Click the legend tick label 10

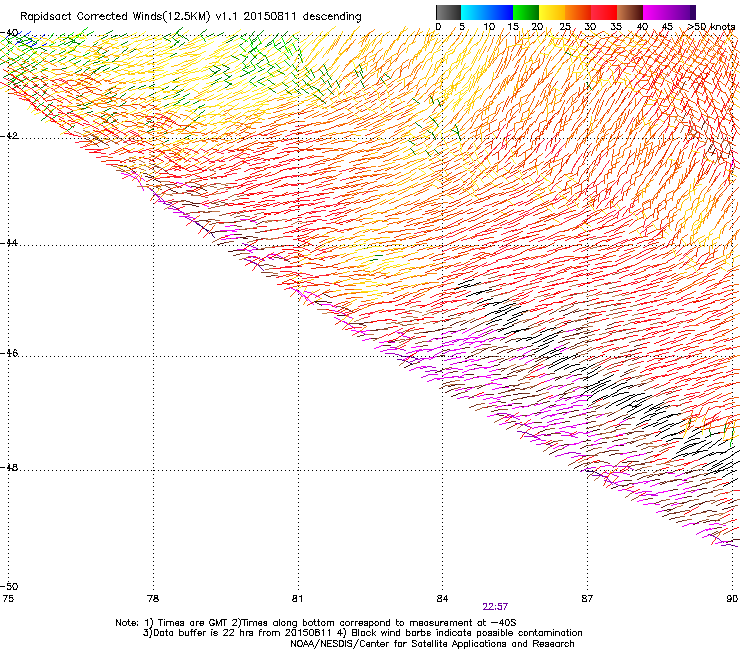tap(489, 27)
